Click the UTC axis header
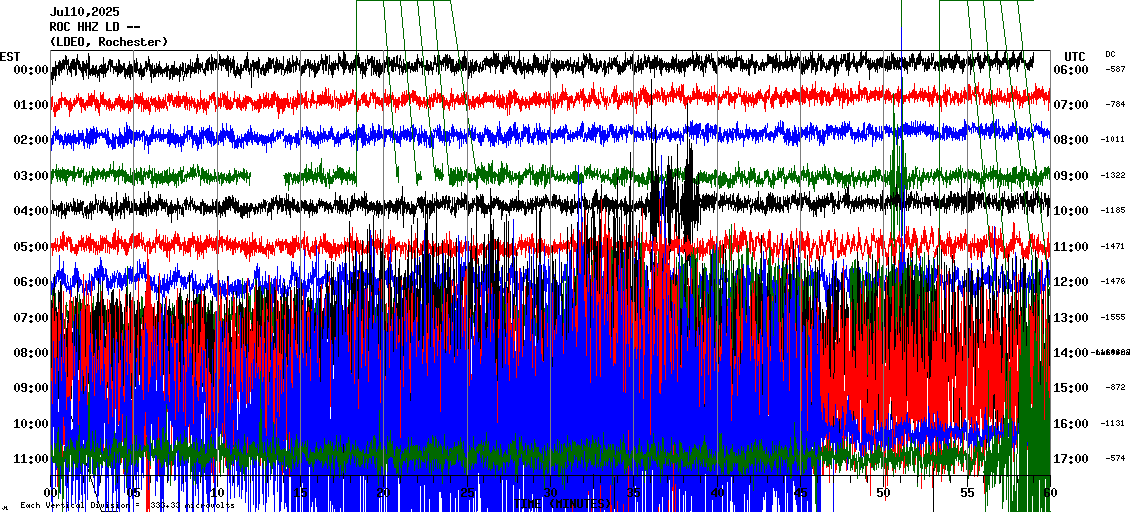1130x519 pixels. [x=1075, y=56]
